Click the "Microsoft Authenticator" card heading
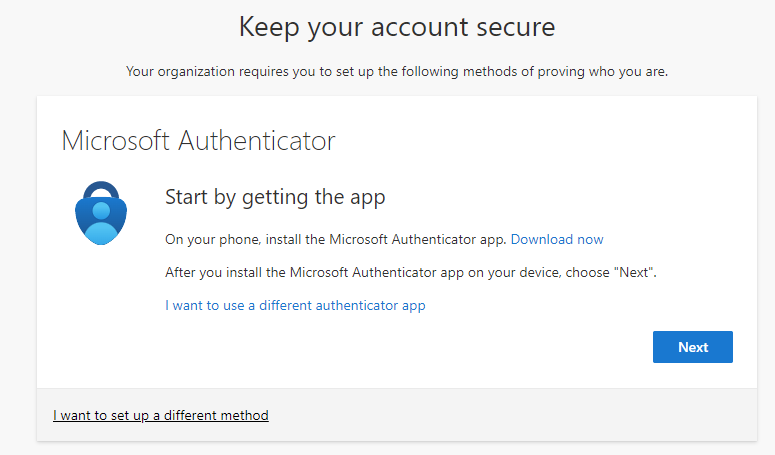Screen dimensions: 775x455 coord(198,141)
